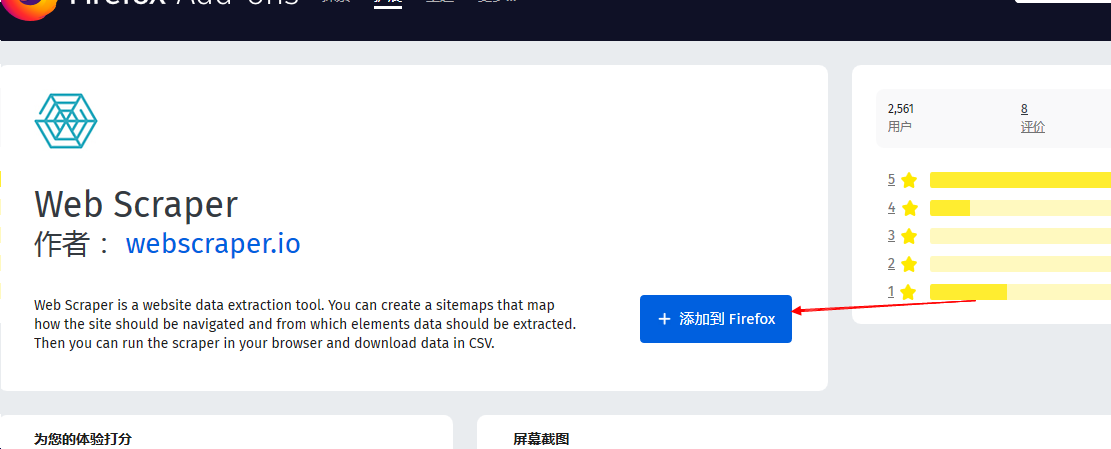The height and width of the screenshot is (449, 1111).
Task: Click the 作者： label text
Action: [73, 244]
